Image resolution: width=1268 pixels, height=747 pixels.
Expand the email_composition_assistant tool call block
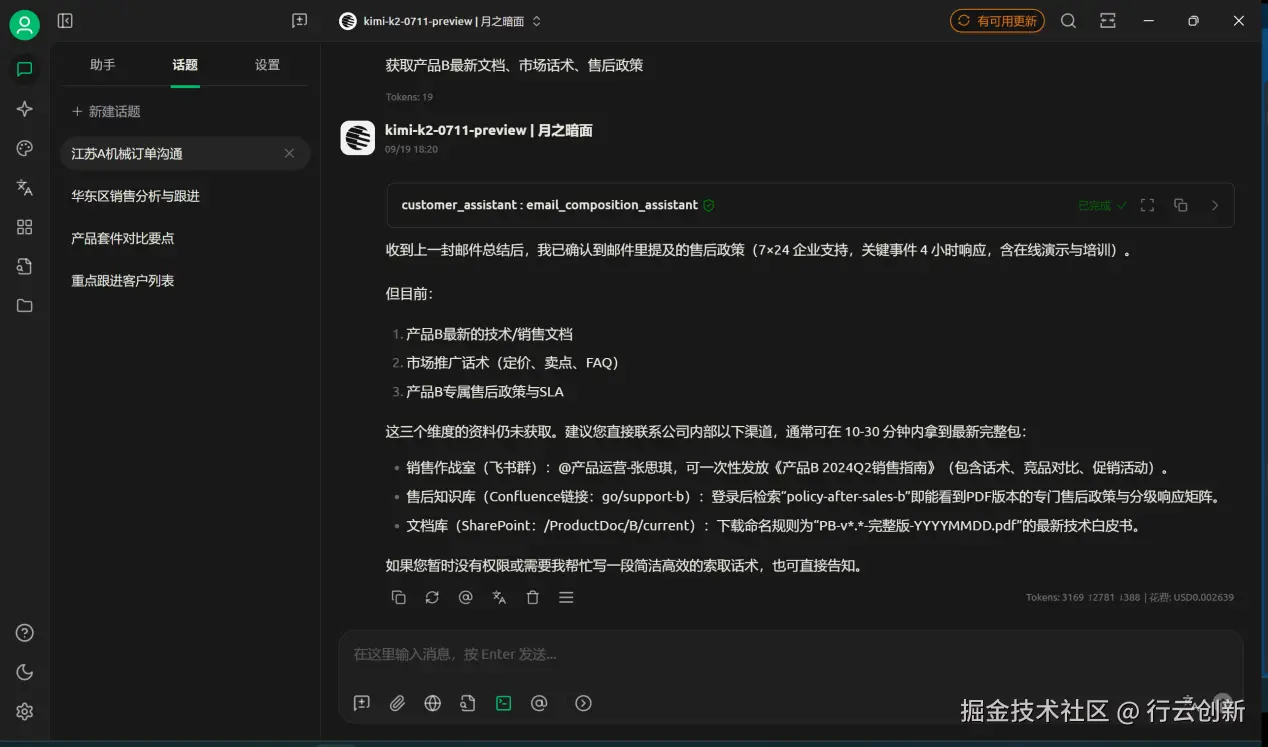point(810,205)
